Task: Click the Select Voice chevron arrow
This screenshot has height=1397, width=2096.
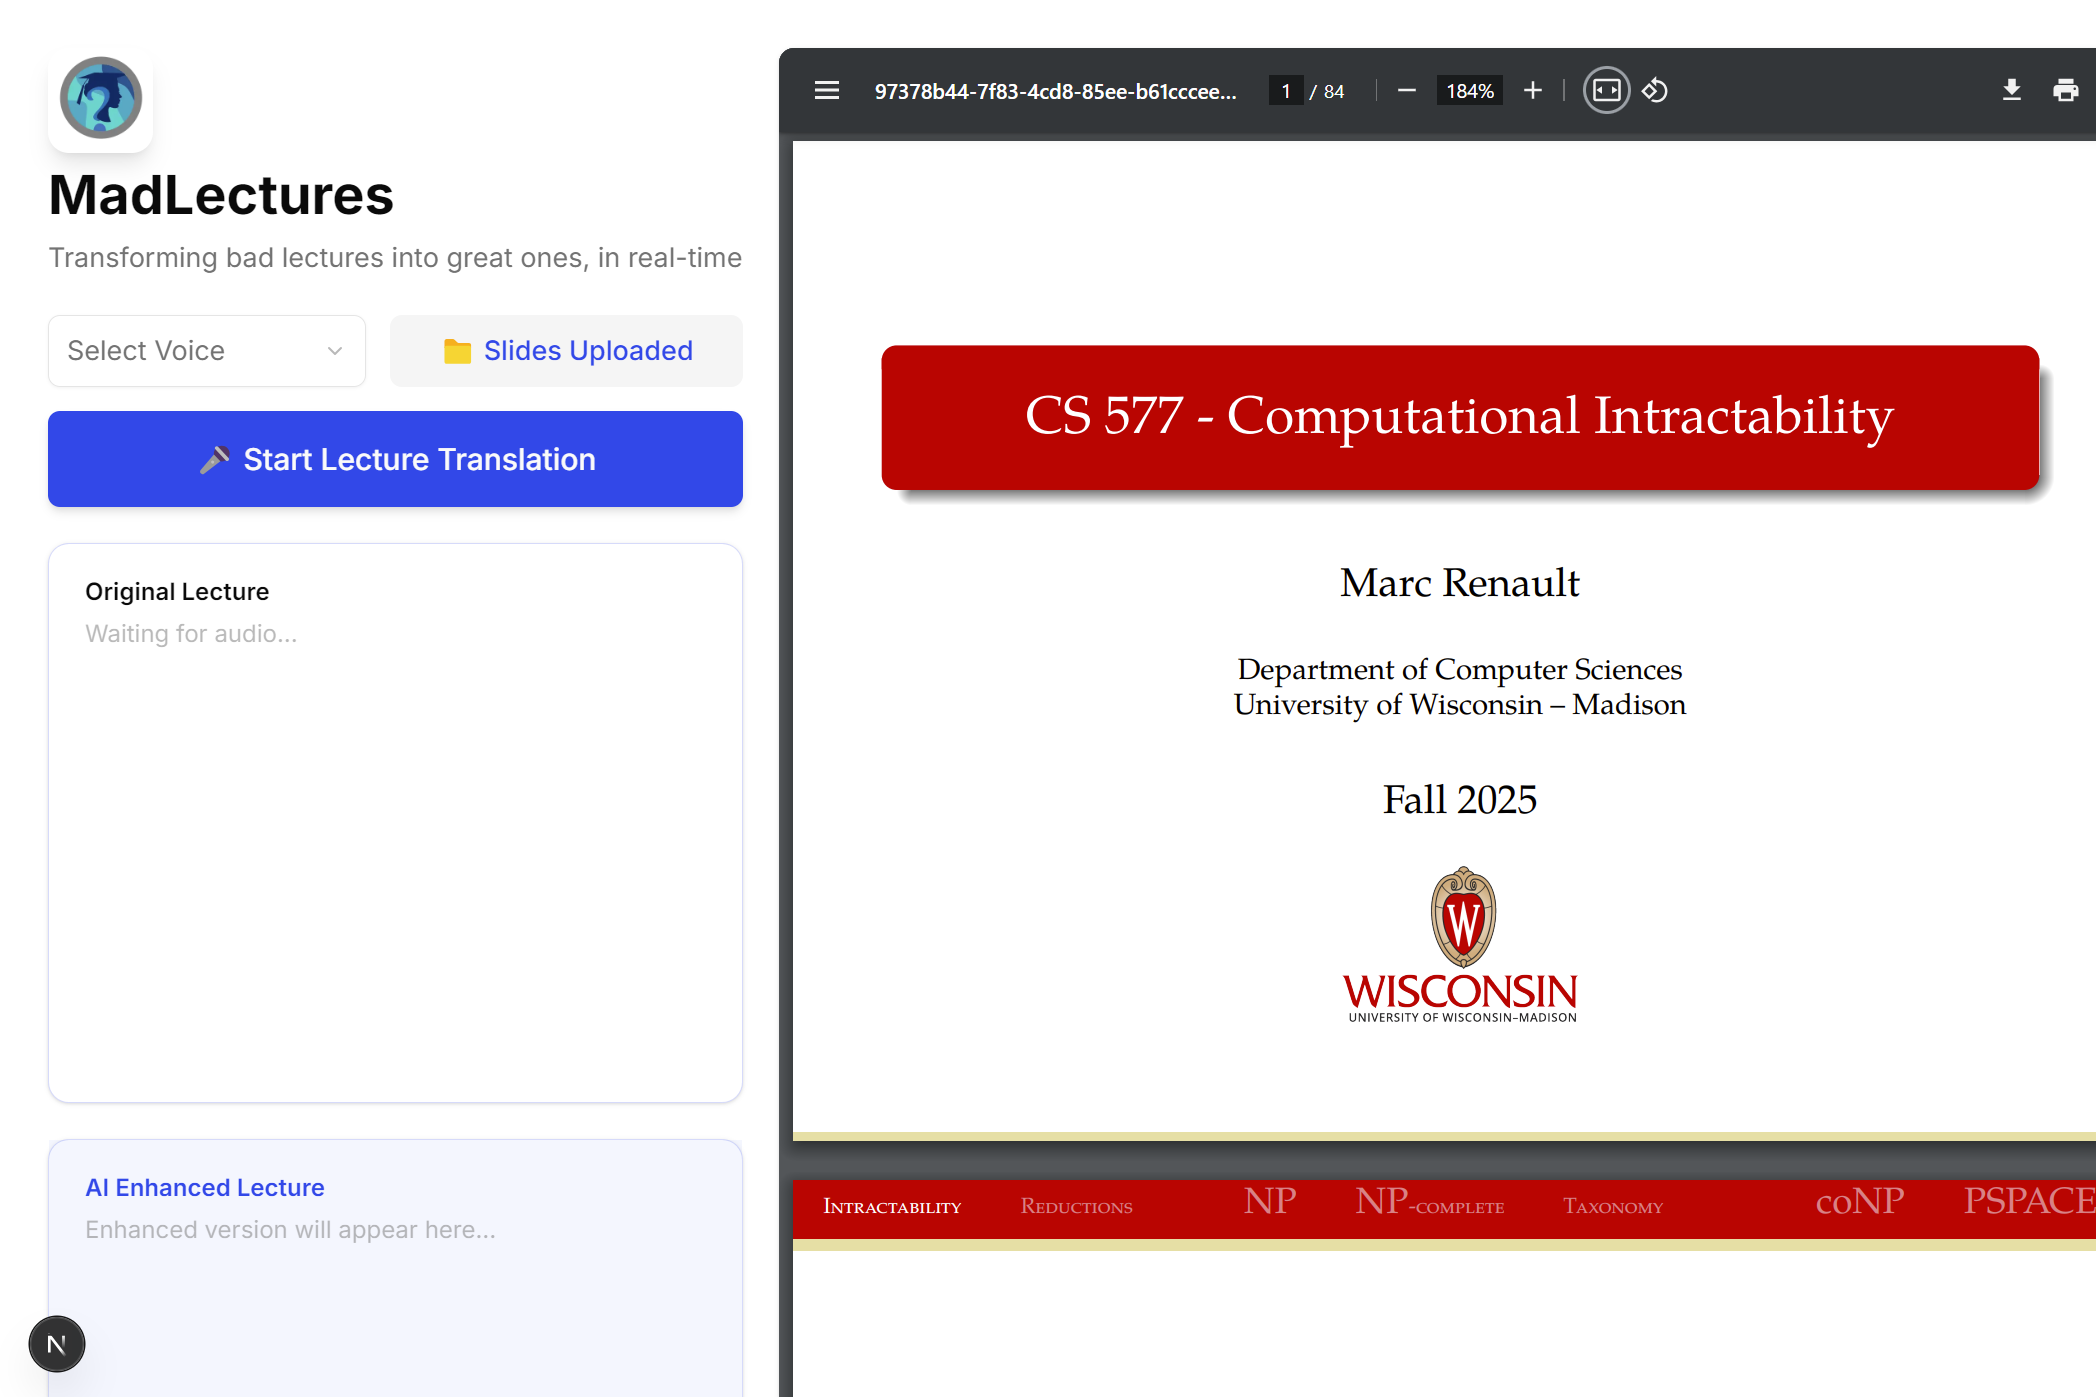Action: [335, 351]
